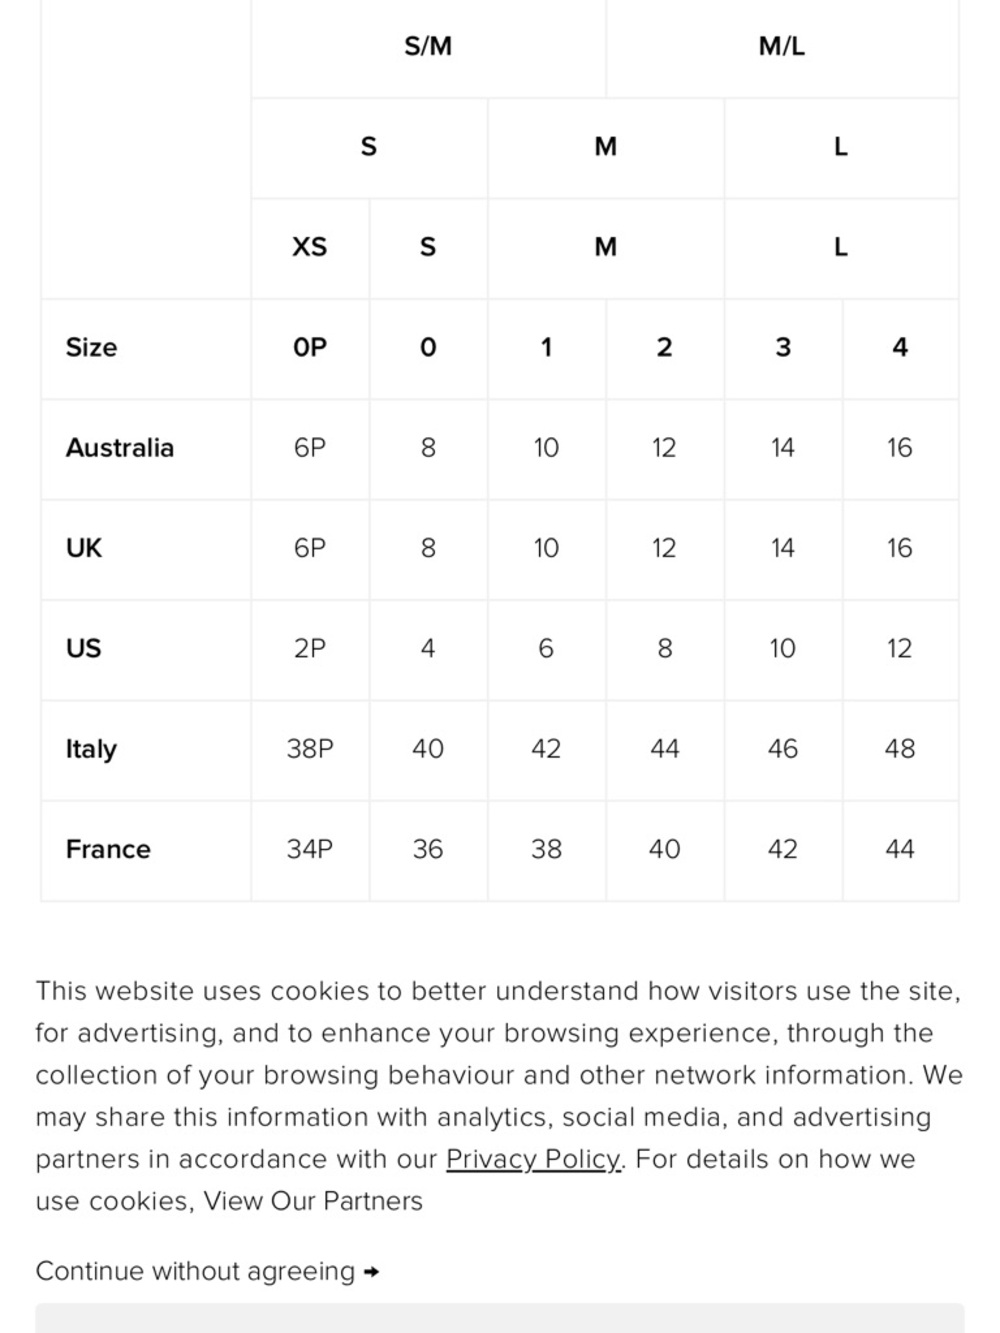Click the UK row label
1000x1333 pixels.
(84, 548)
